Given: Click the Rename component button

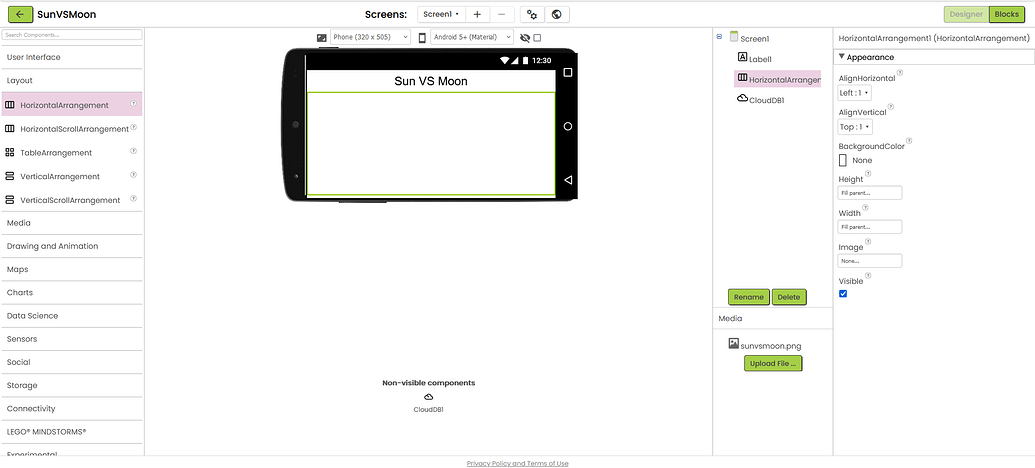Looking at the screenshot, I should (x=748, y=297).
